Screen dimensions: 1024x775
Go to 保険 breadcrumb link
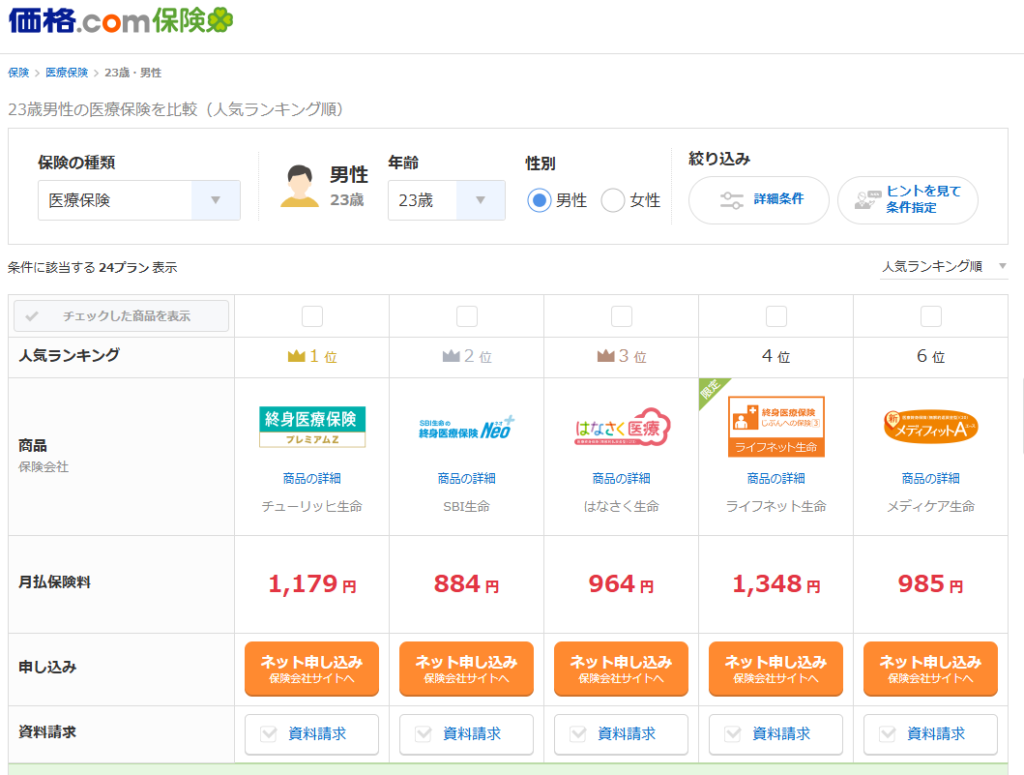pyautogui.click(x=18, y=72)
